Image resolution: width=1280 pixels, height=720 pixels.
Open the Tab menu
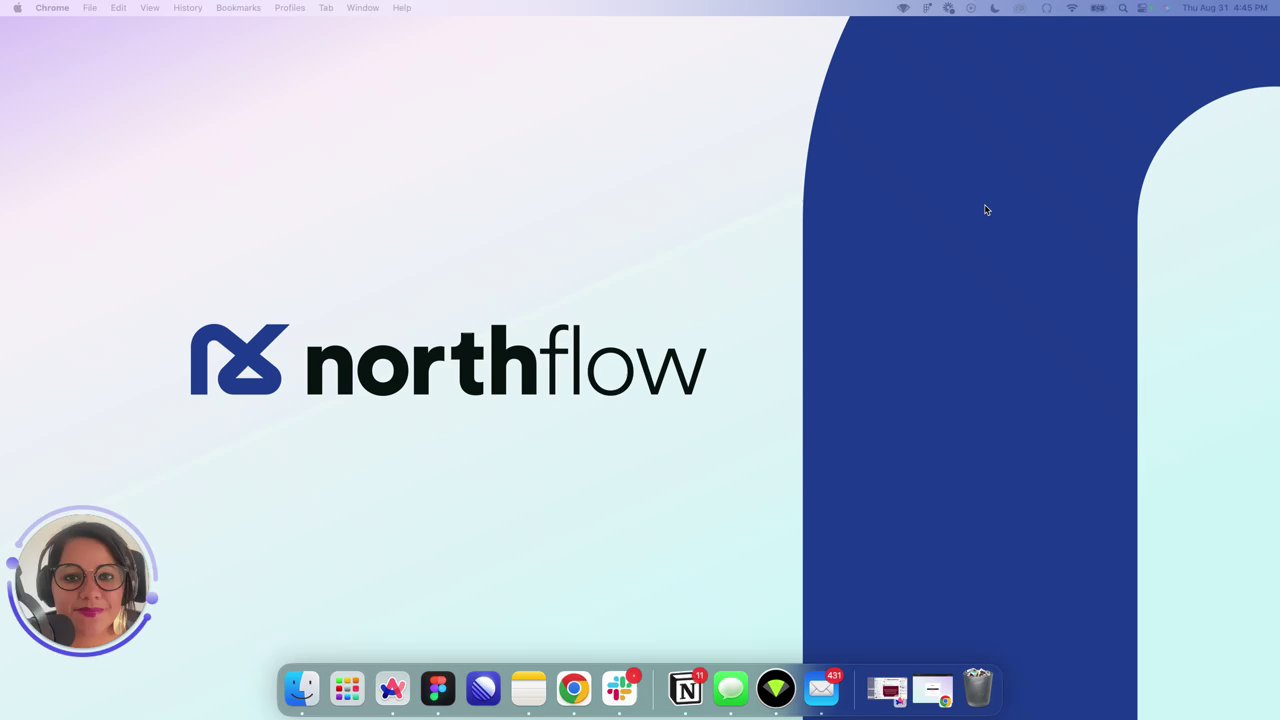click(326, 8)
